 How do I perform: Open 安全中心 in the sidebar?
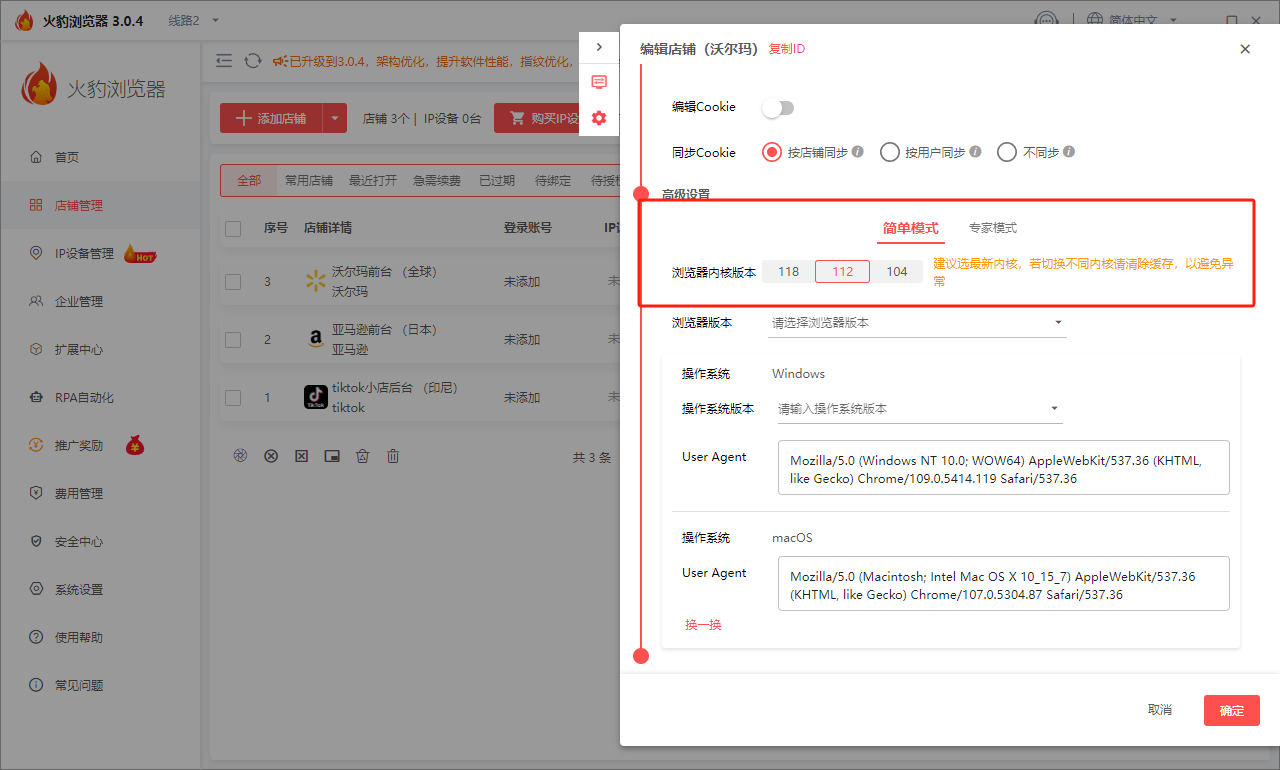[x=79, y=542]
